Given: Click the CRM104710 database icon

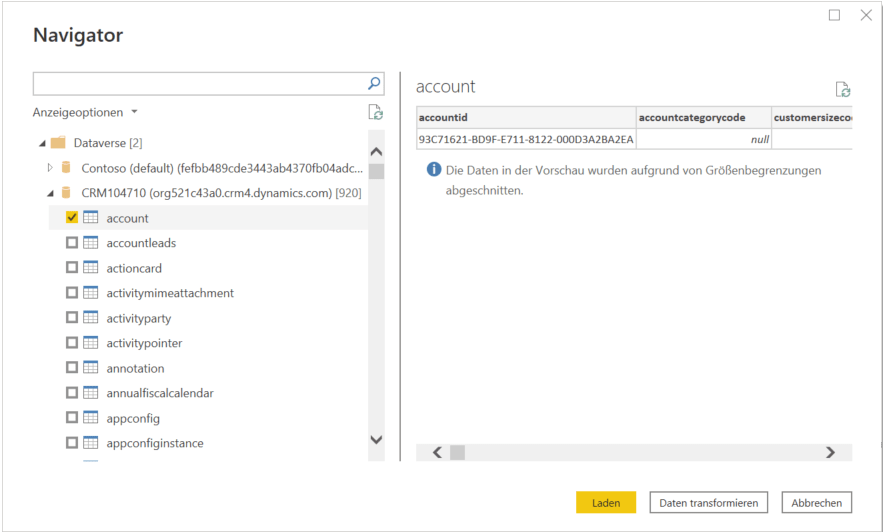Looking at the screenshot, I should click(66, 193).
